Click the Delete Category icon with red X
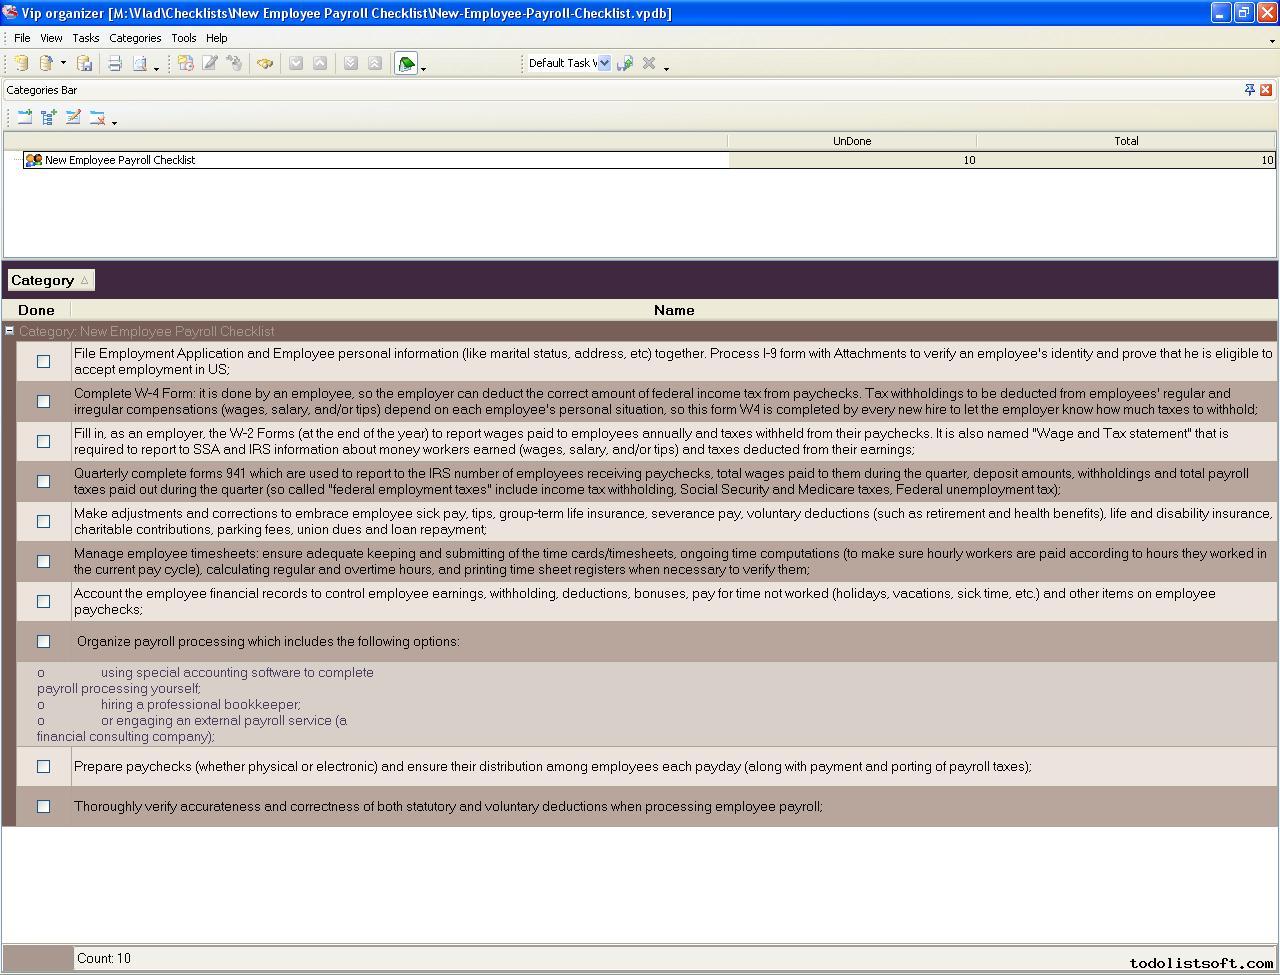1280x975 pixels. [x=97, y=117]
